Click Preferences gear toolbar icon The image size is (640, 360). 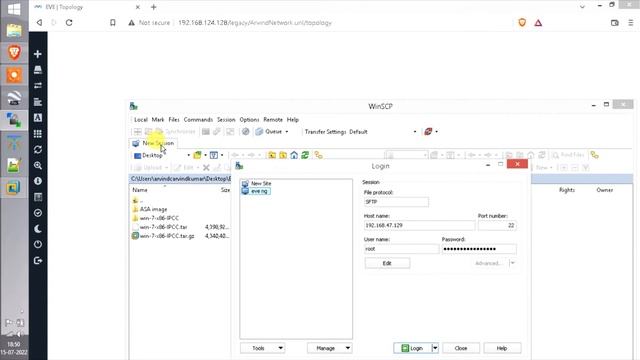245,131
